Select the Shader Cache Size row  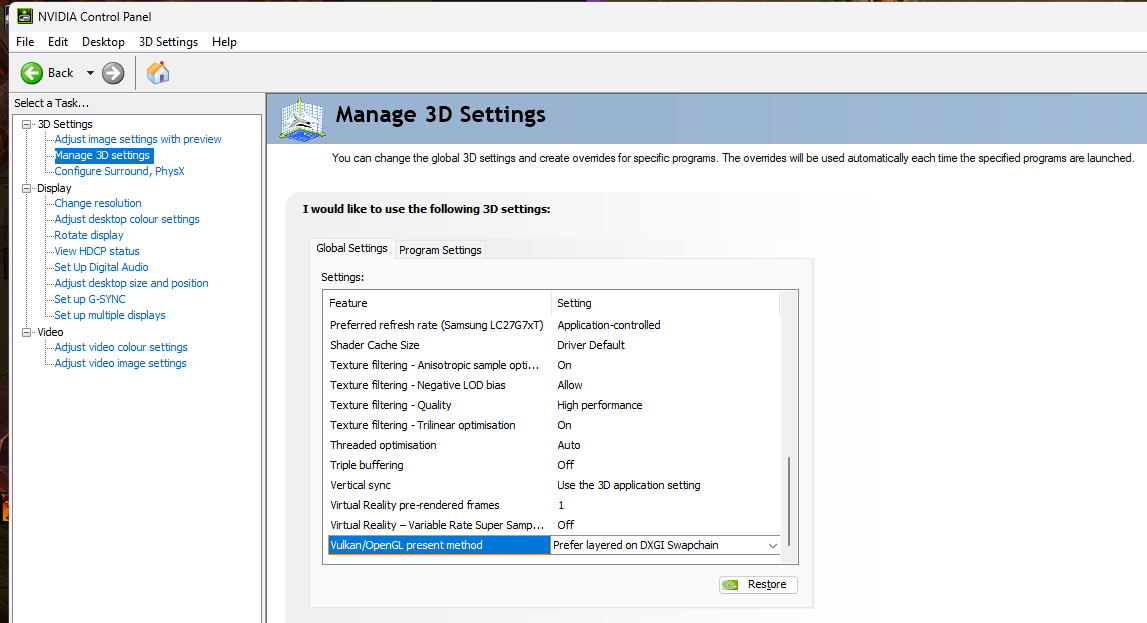point(554,345)
